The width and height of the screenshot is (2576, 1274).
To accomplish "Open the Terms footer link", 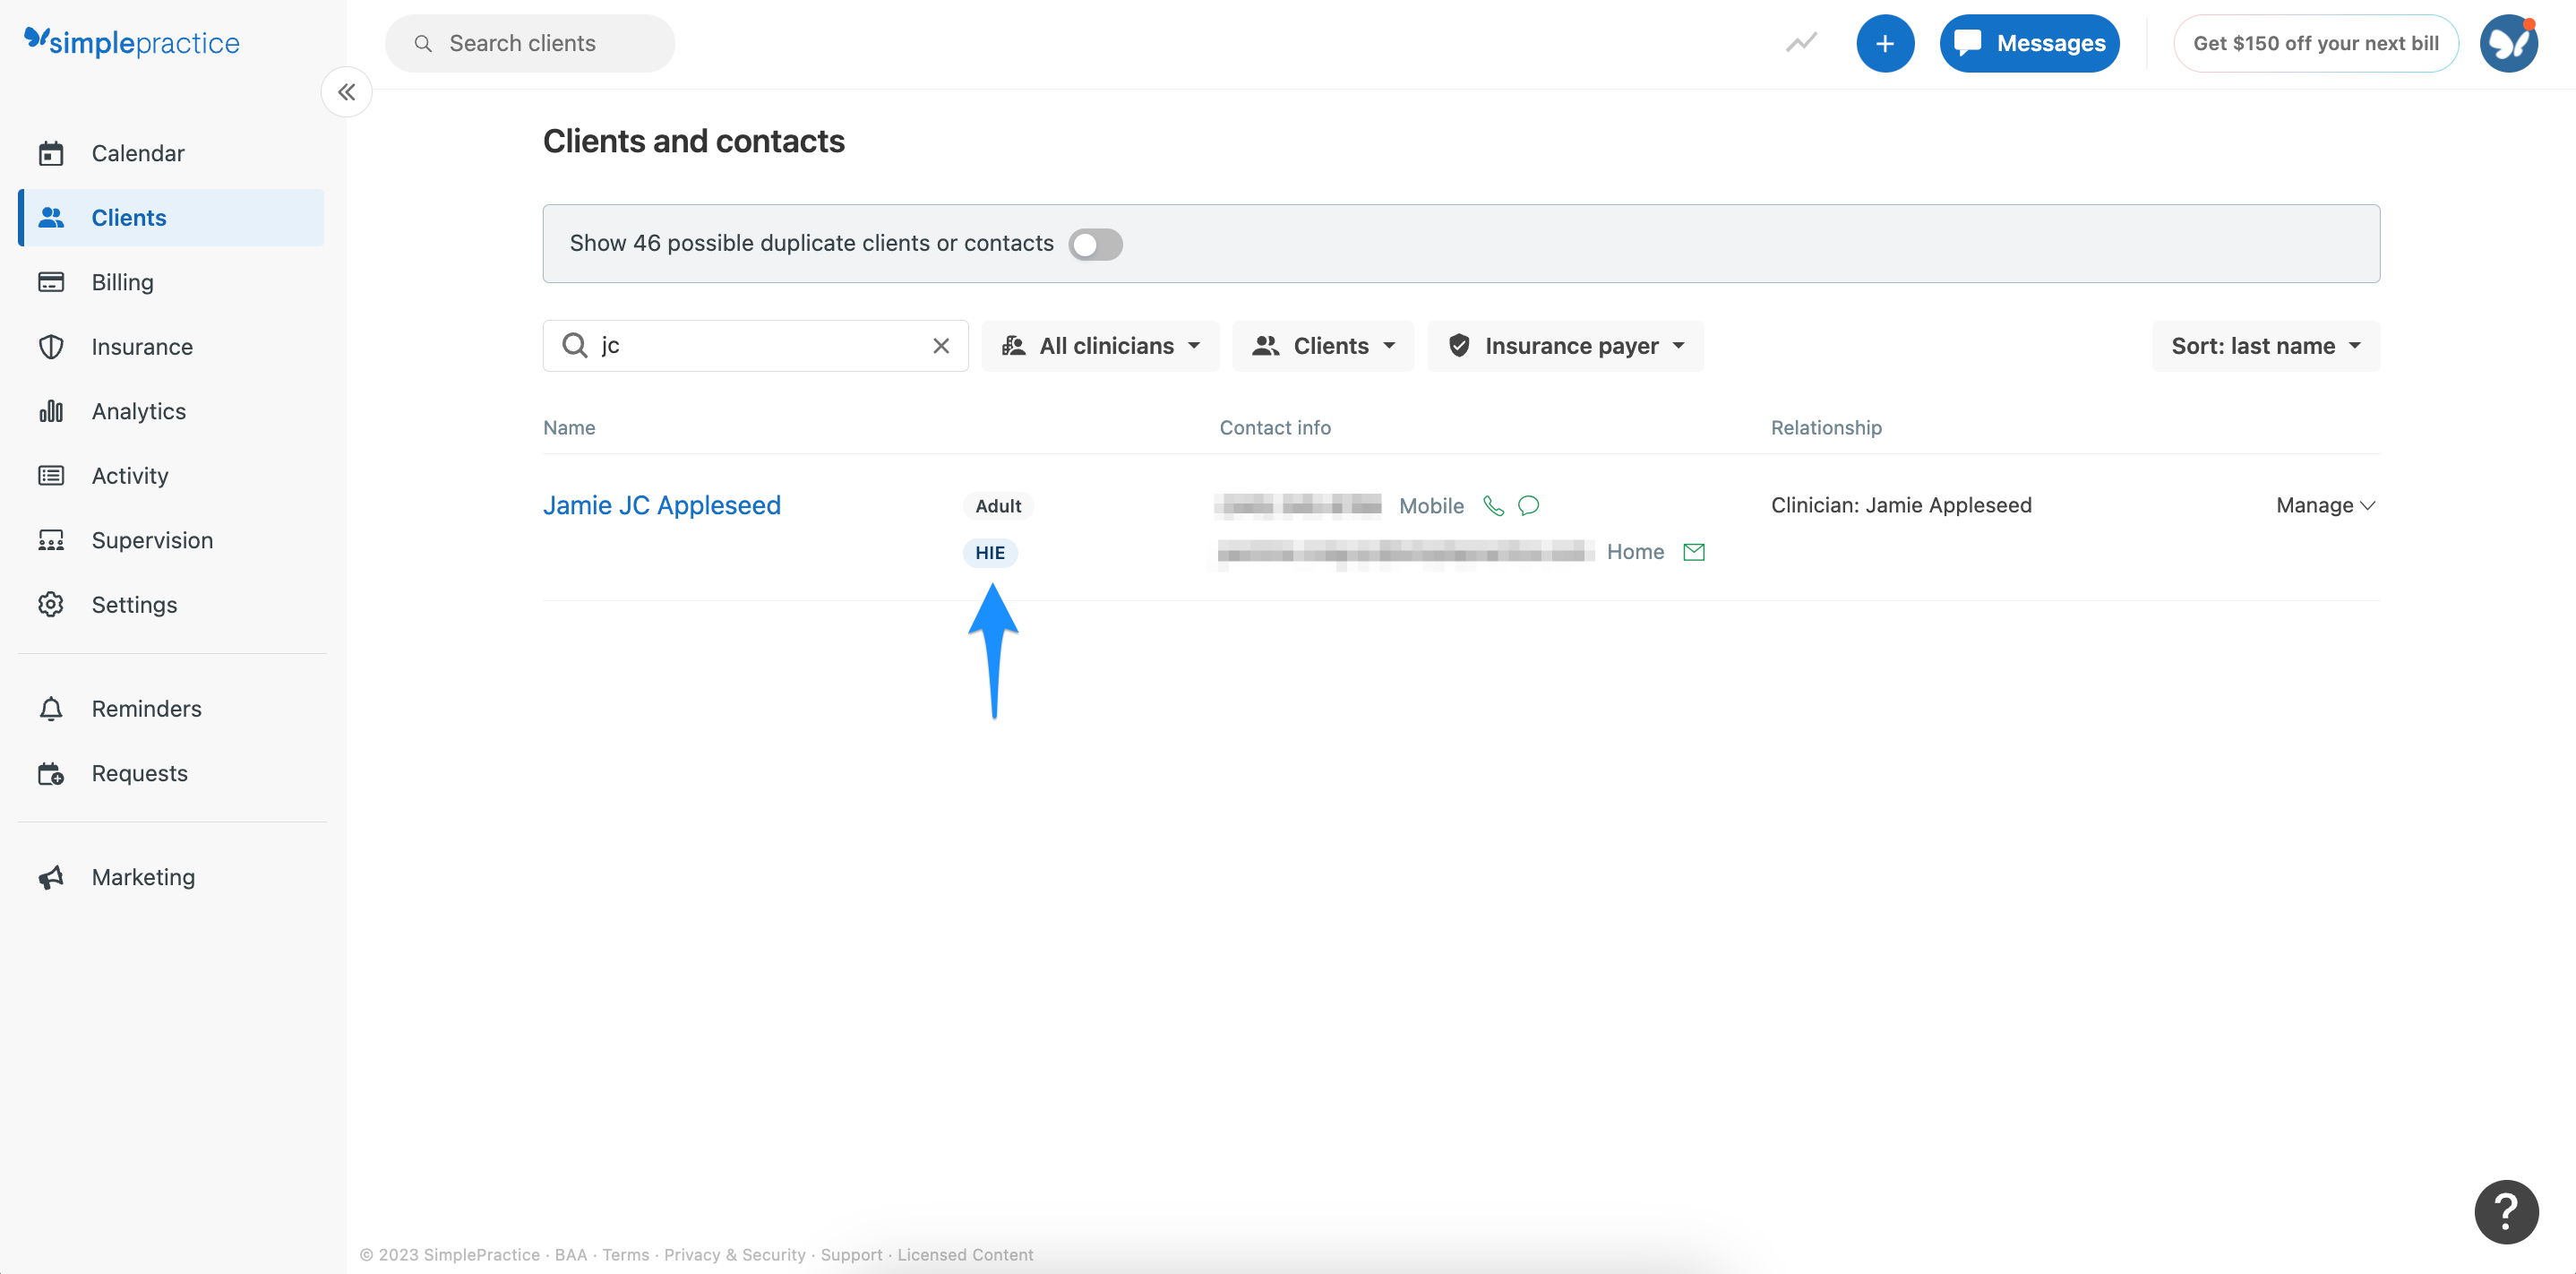I will (x=625, y=1254).
